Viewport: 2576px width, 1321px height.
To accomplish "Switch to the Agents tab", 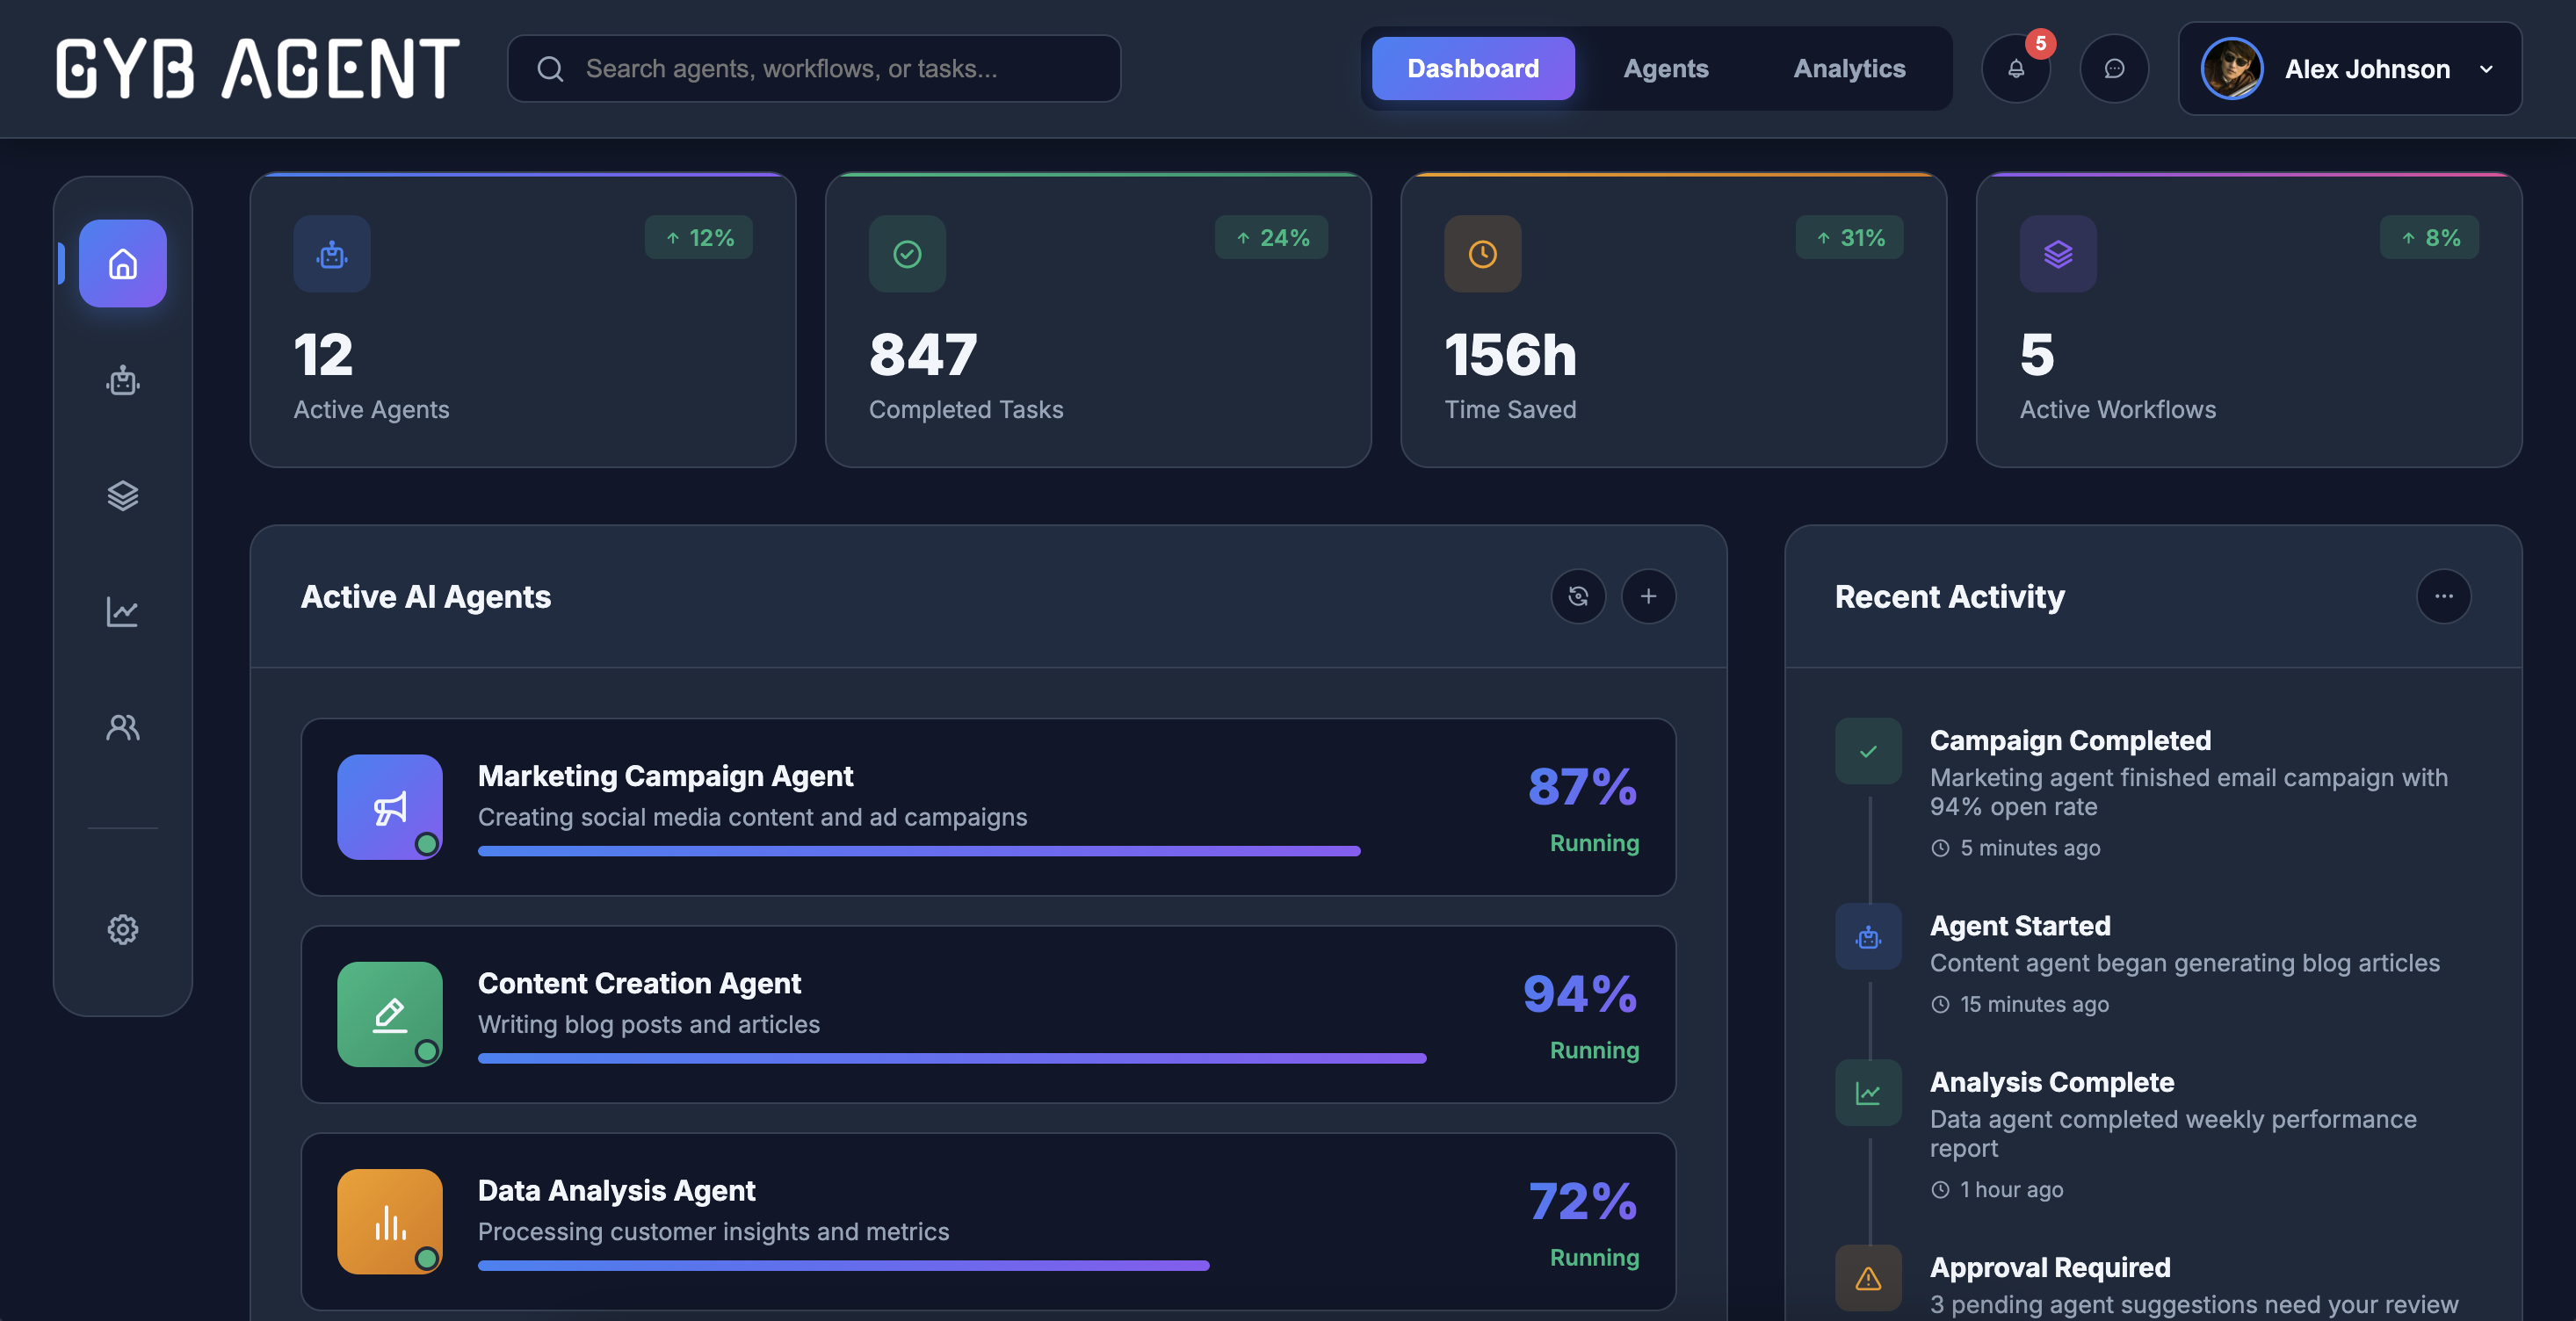I will point(1665,69).
